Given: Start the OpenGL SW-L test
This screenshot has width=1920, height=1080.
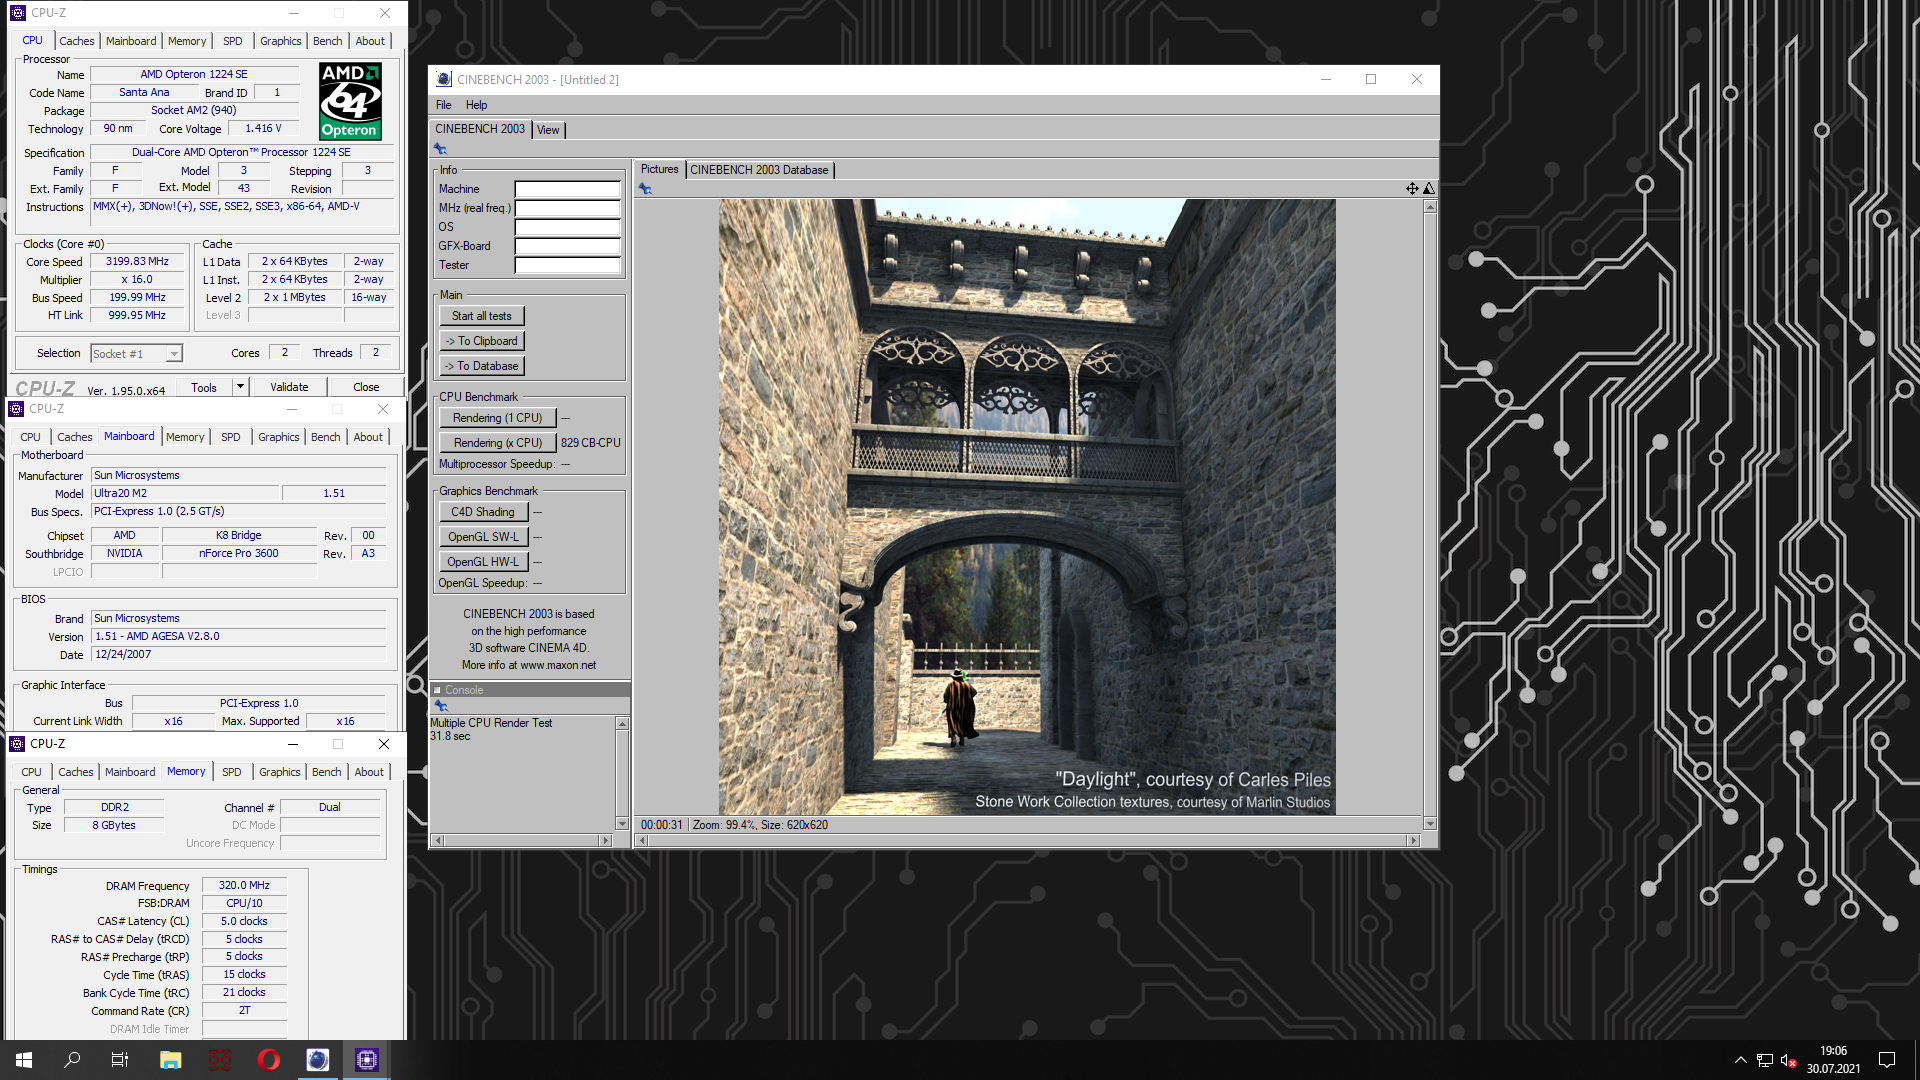Looking at the screenshot, I should [x=483, y=537].
